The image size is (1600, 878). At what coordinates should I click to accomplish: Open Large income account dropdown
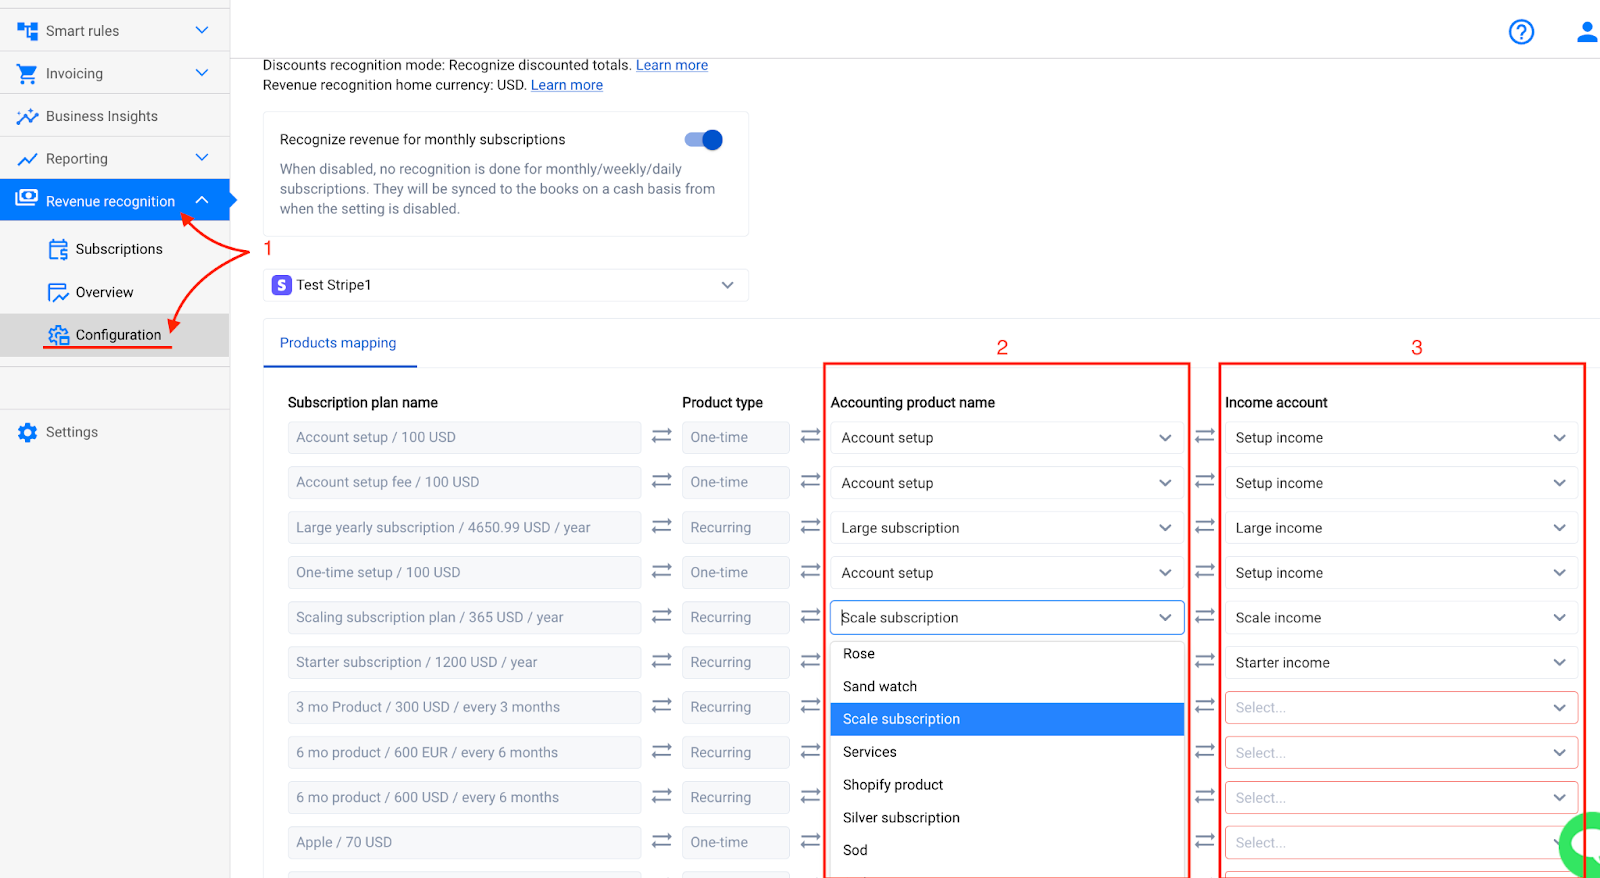(x=1400, y=528)
